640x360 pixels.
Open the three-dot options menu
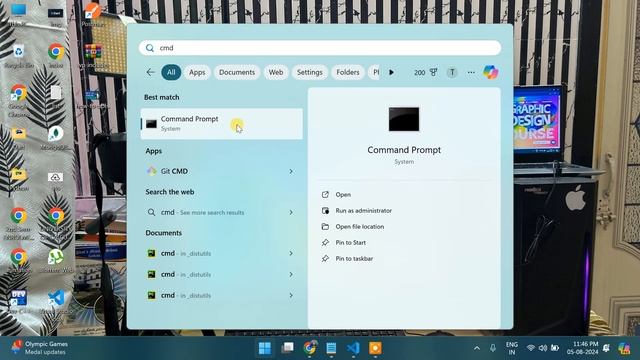pos(471,72)
